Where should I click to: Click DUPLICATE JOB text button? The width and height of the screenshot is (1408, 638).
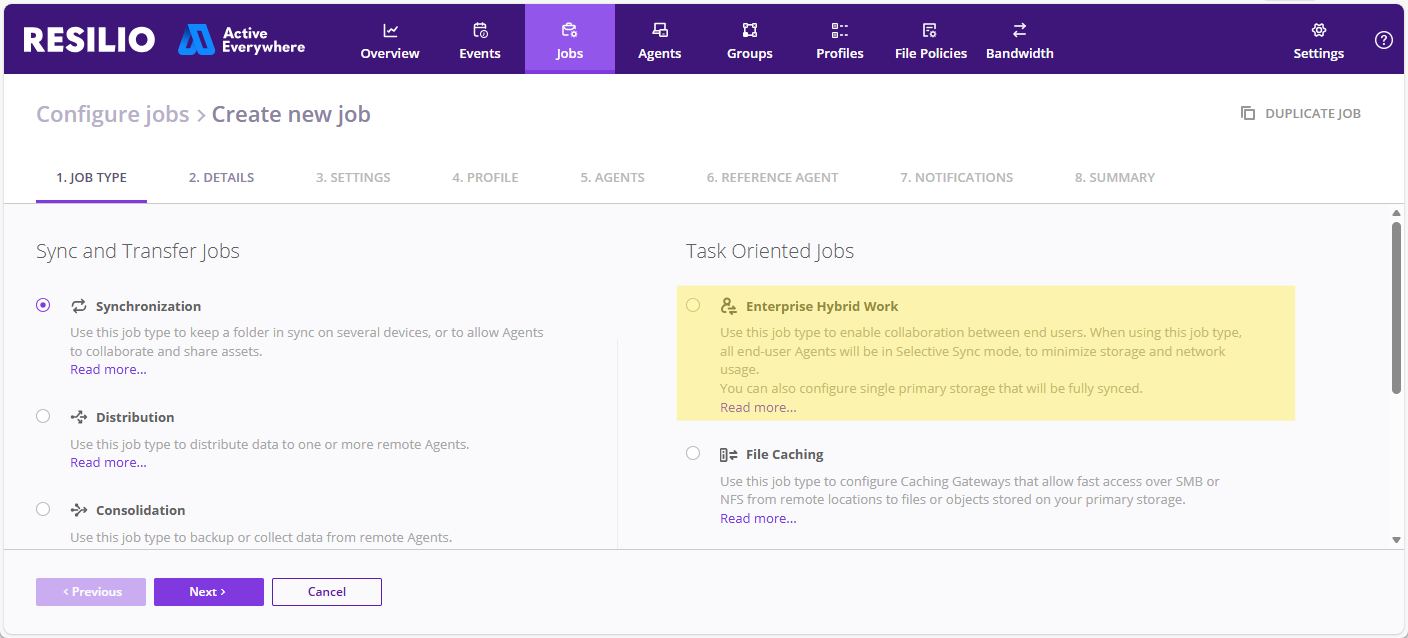click(1313, 113)
